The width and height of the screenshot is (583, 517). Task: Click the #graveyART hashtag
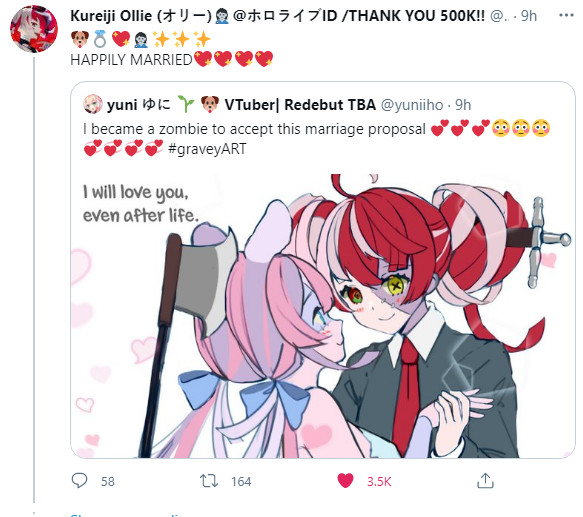pyautogui.click(x=207, y=149)
